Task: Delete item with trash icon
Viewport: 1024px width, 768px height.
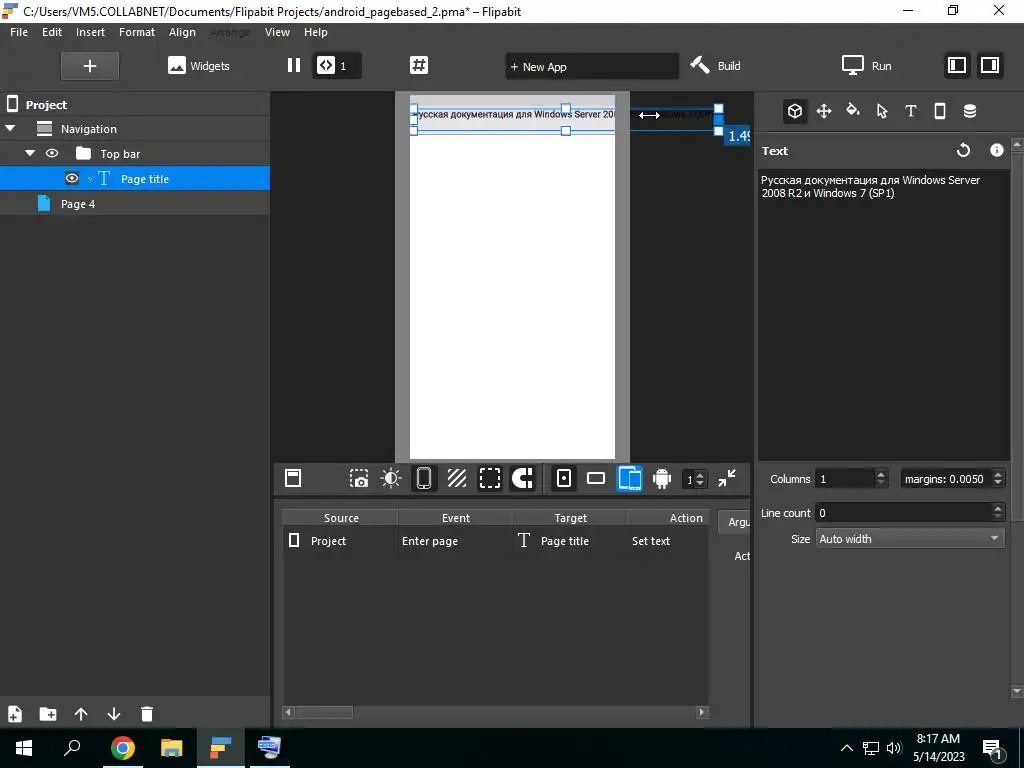Action: click(147, 714)
